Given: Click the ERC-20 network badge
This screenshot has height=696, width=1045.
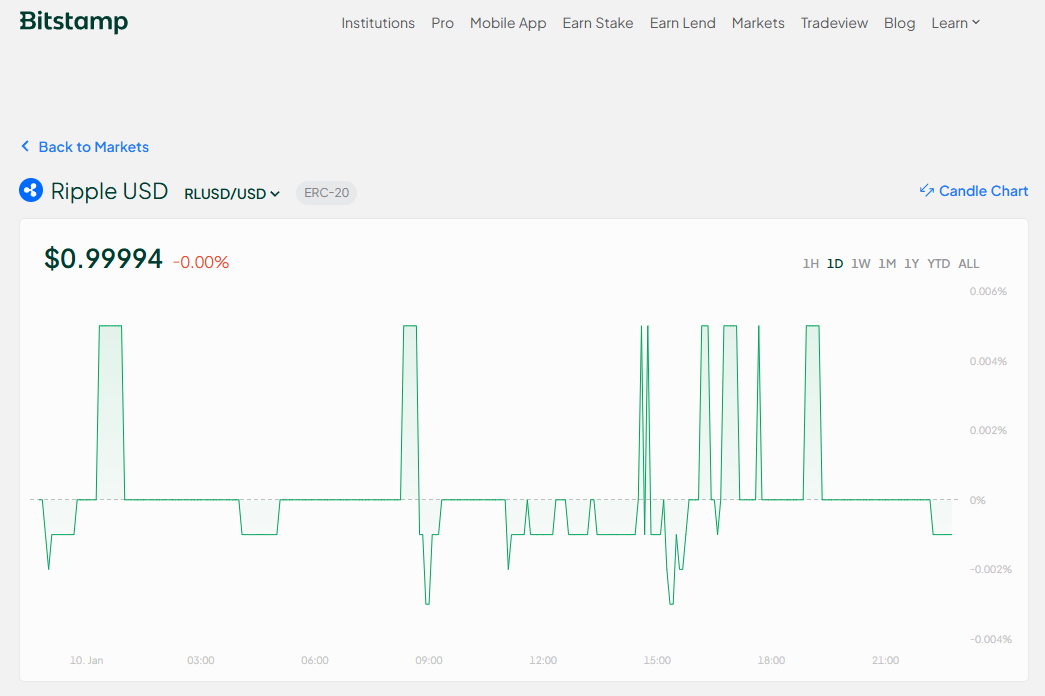Looking at the screenshot, I should tap(327, 193).
